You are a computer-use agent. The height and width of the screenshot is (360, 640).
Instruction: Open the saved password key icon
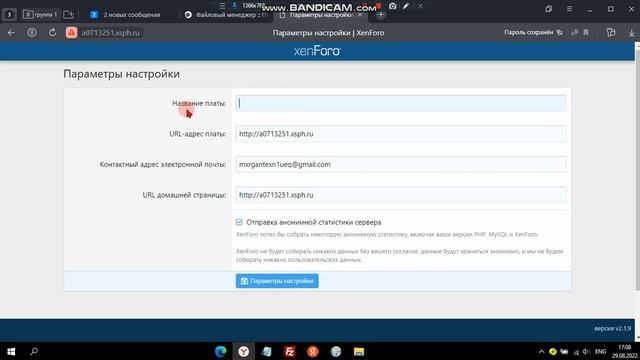560,33
